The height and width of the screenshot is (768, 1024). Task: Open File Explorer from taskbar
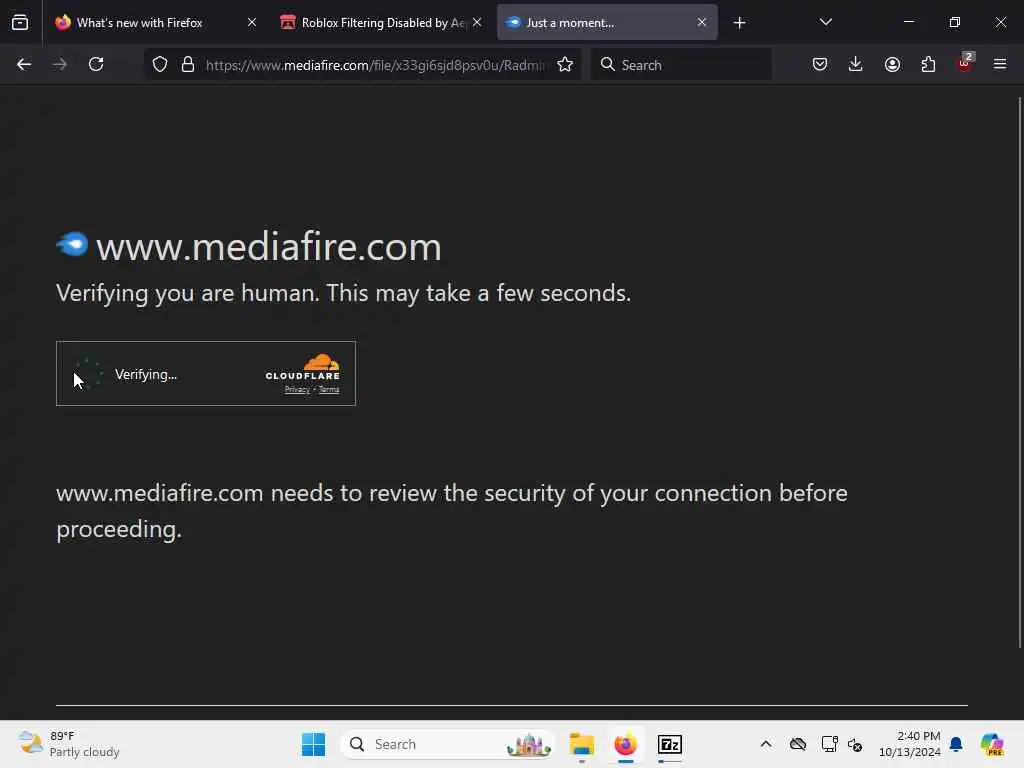click(581, 744)
